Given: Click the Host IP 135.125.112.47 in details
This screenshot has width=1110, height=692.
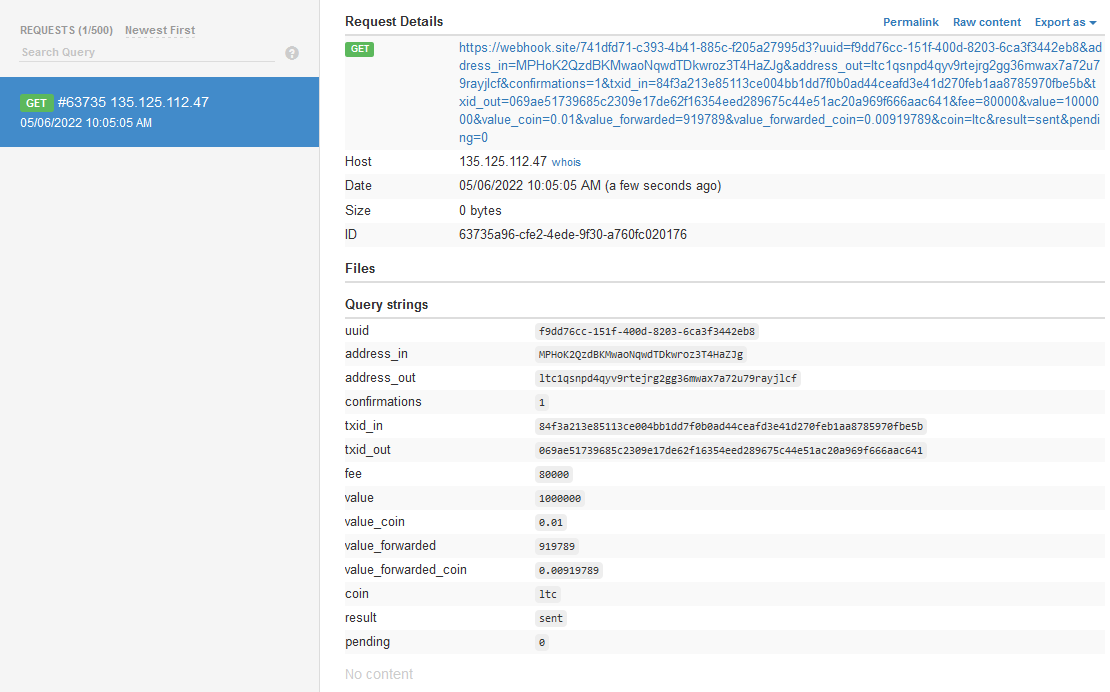Looking at the screenshot, I should pos(503,162).
